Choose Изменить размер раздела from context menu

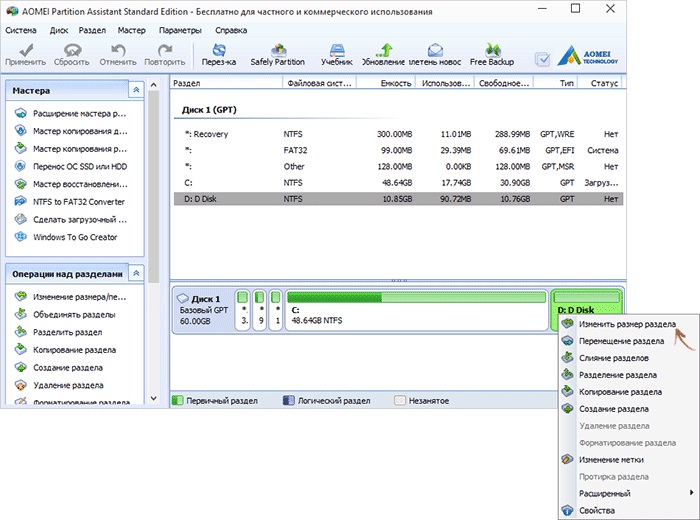627,324
